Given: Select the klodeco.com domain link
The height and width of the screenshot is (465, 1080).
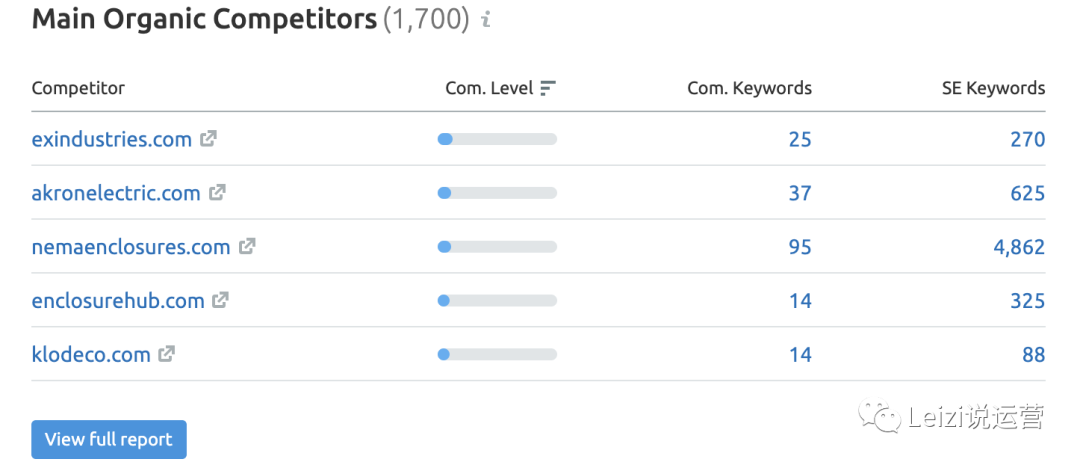Looking at the screenshot, I should [91, 354].
